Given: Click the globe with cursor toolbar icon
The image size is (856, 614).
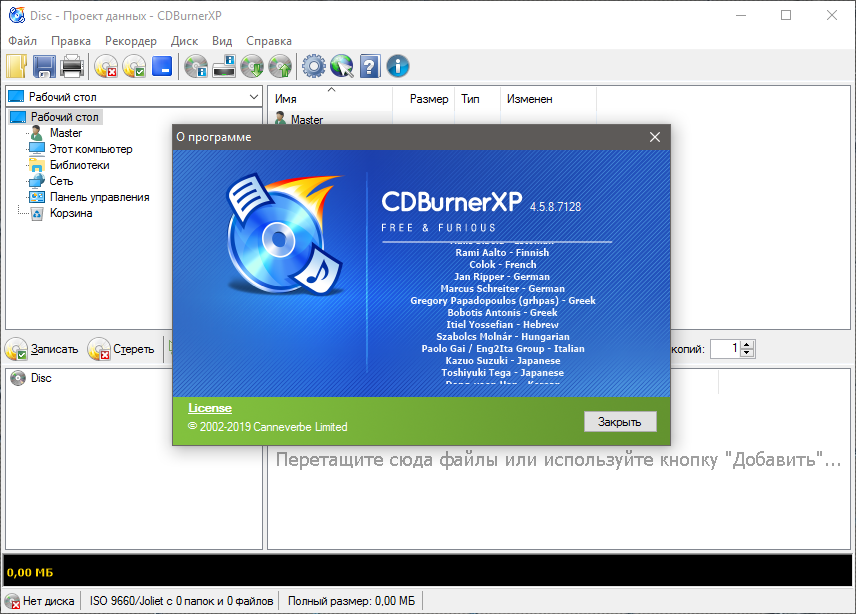Looking at the screenshot, I should click(x=342, y=67).
